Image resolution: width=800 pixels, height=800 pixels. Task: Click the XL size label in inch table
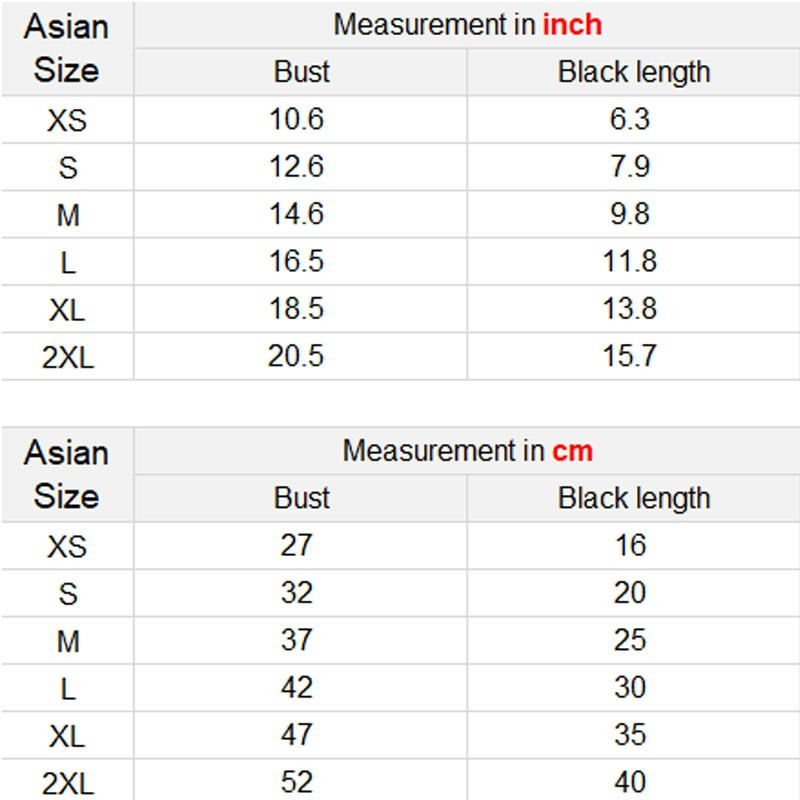[x=67, y=310]
